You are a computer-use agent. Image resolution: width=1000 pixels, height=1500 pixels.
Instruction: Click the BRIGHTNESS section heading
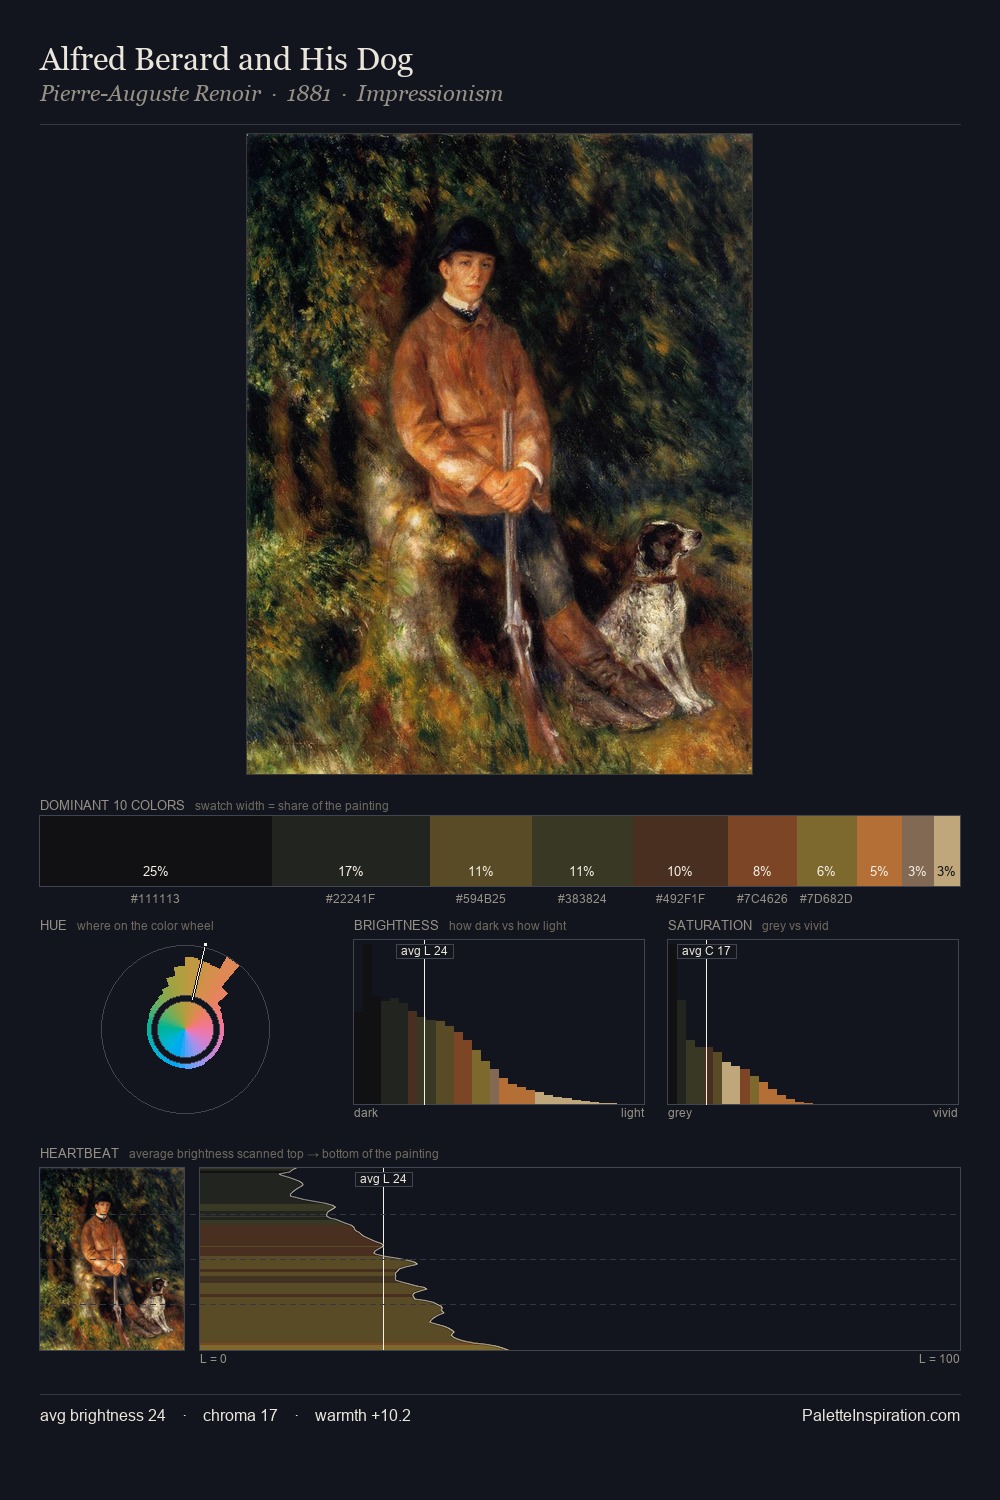coord(396,925)
